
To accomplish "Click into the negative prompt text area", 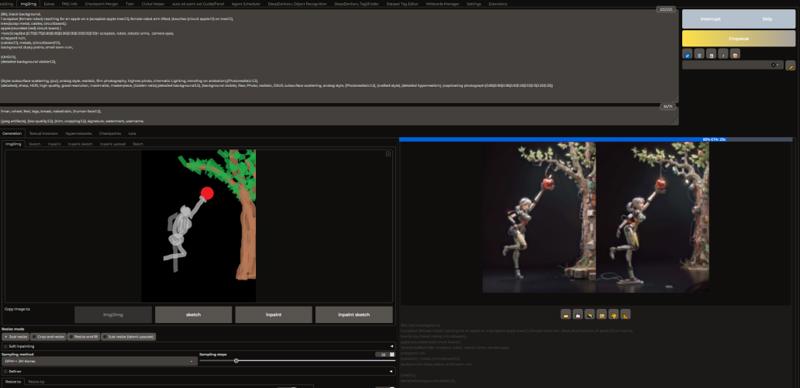I will click(339, 116).
